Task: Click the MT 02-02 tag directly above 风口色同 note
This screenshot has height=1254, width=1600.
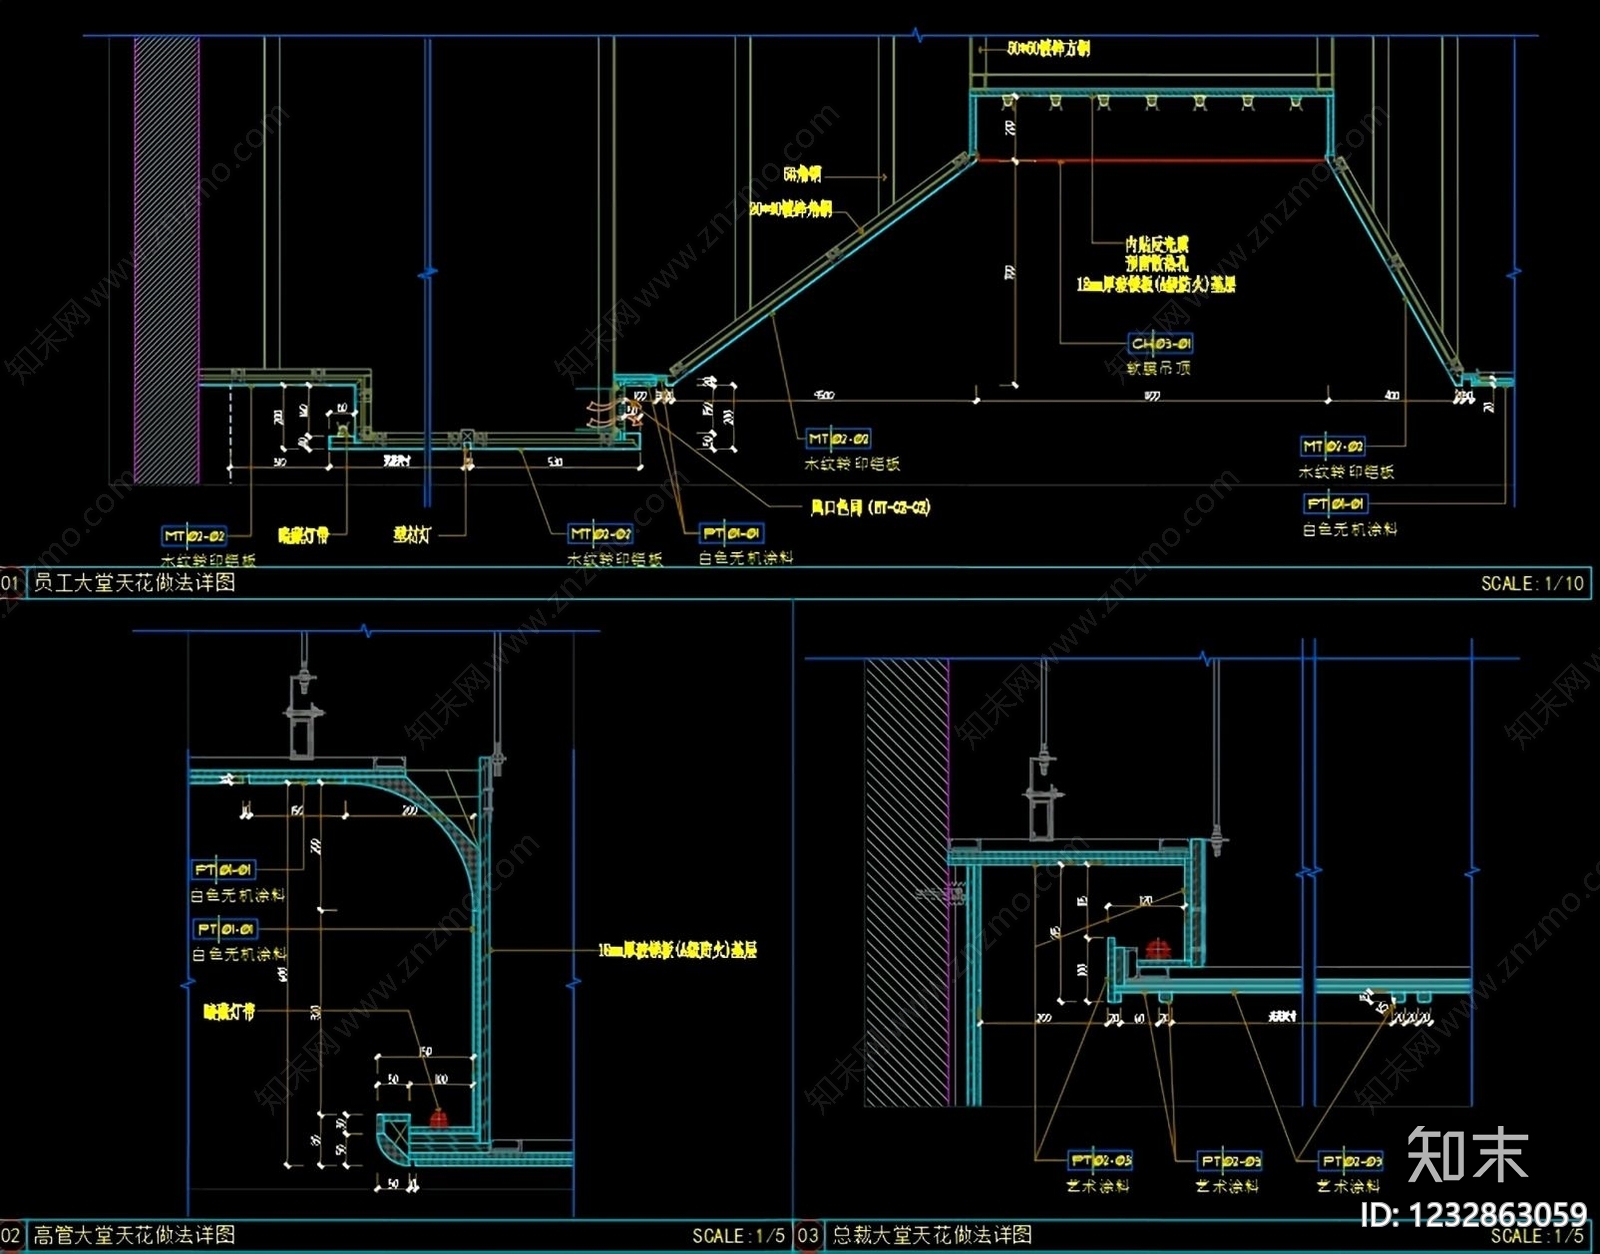Action: (x=838, y=438)
